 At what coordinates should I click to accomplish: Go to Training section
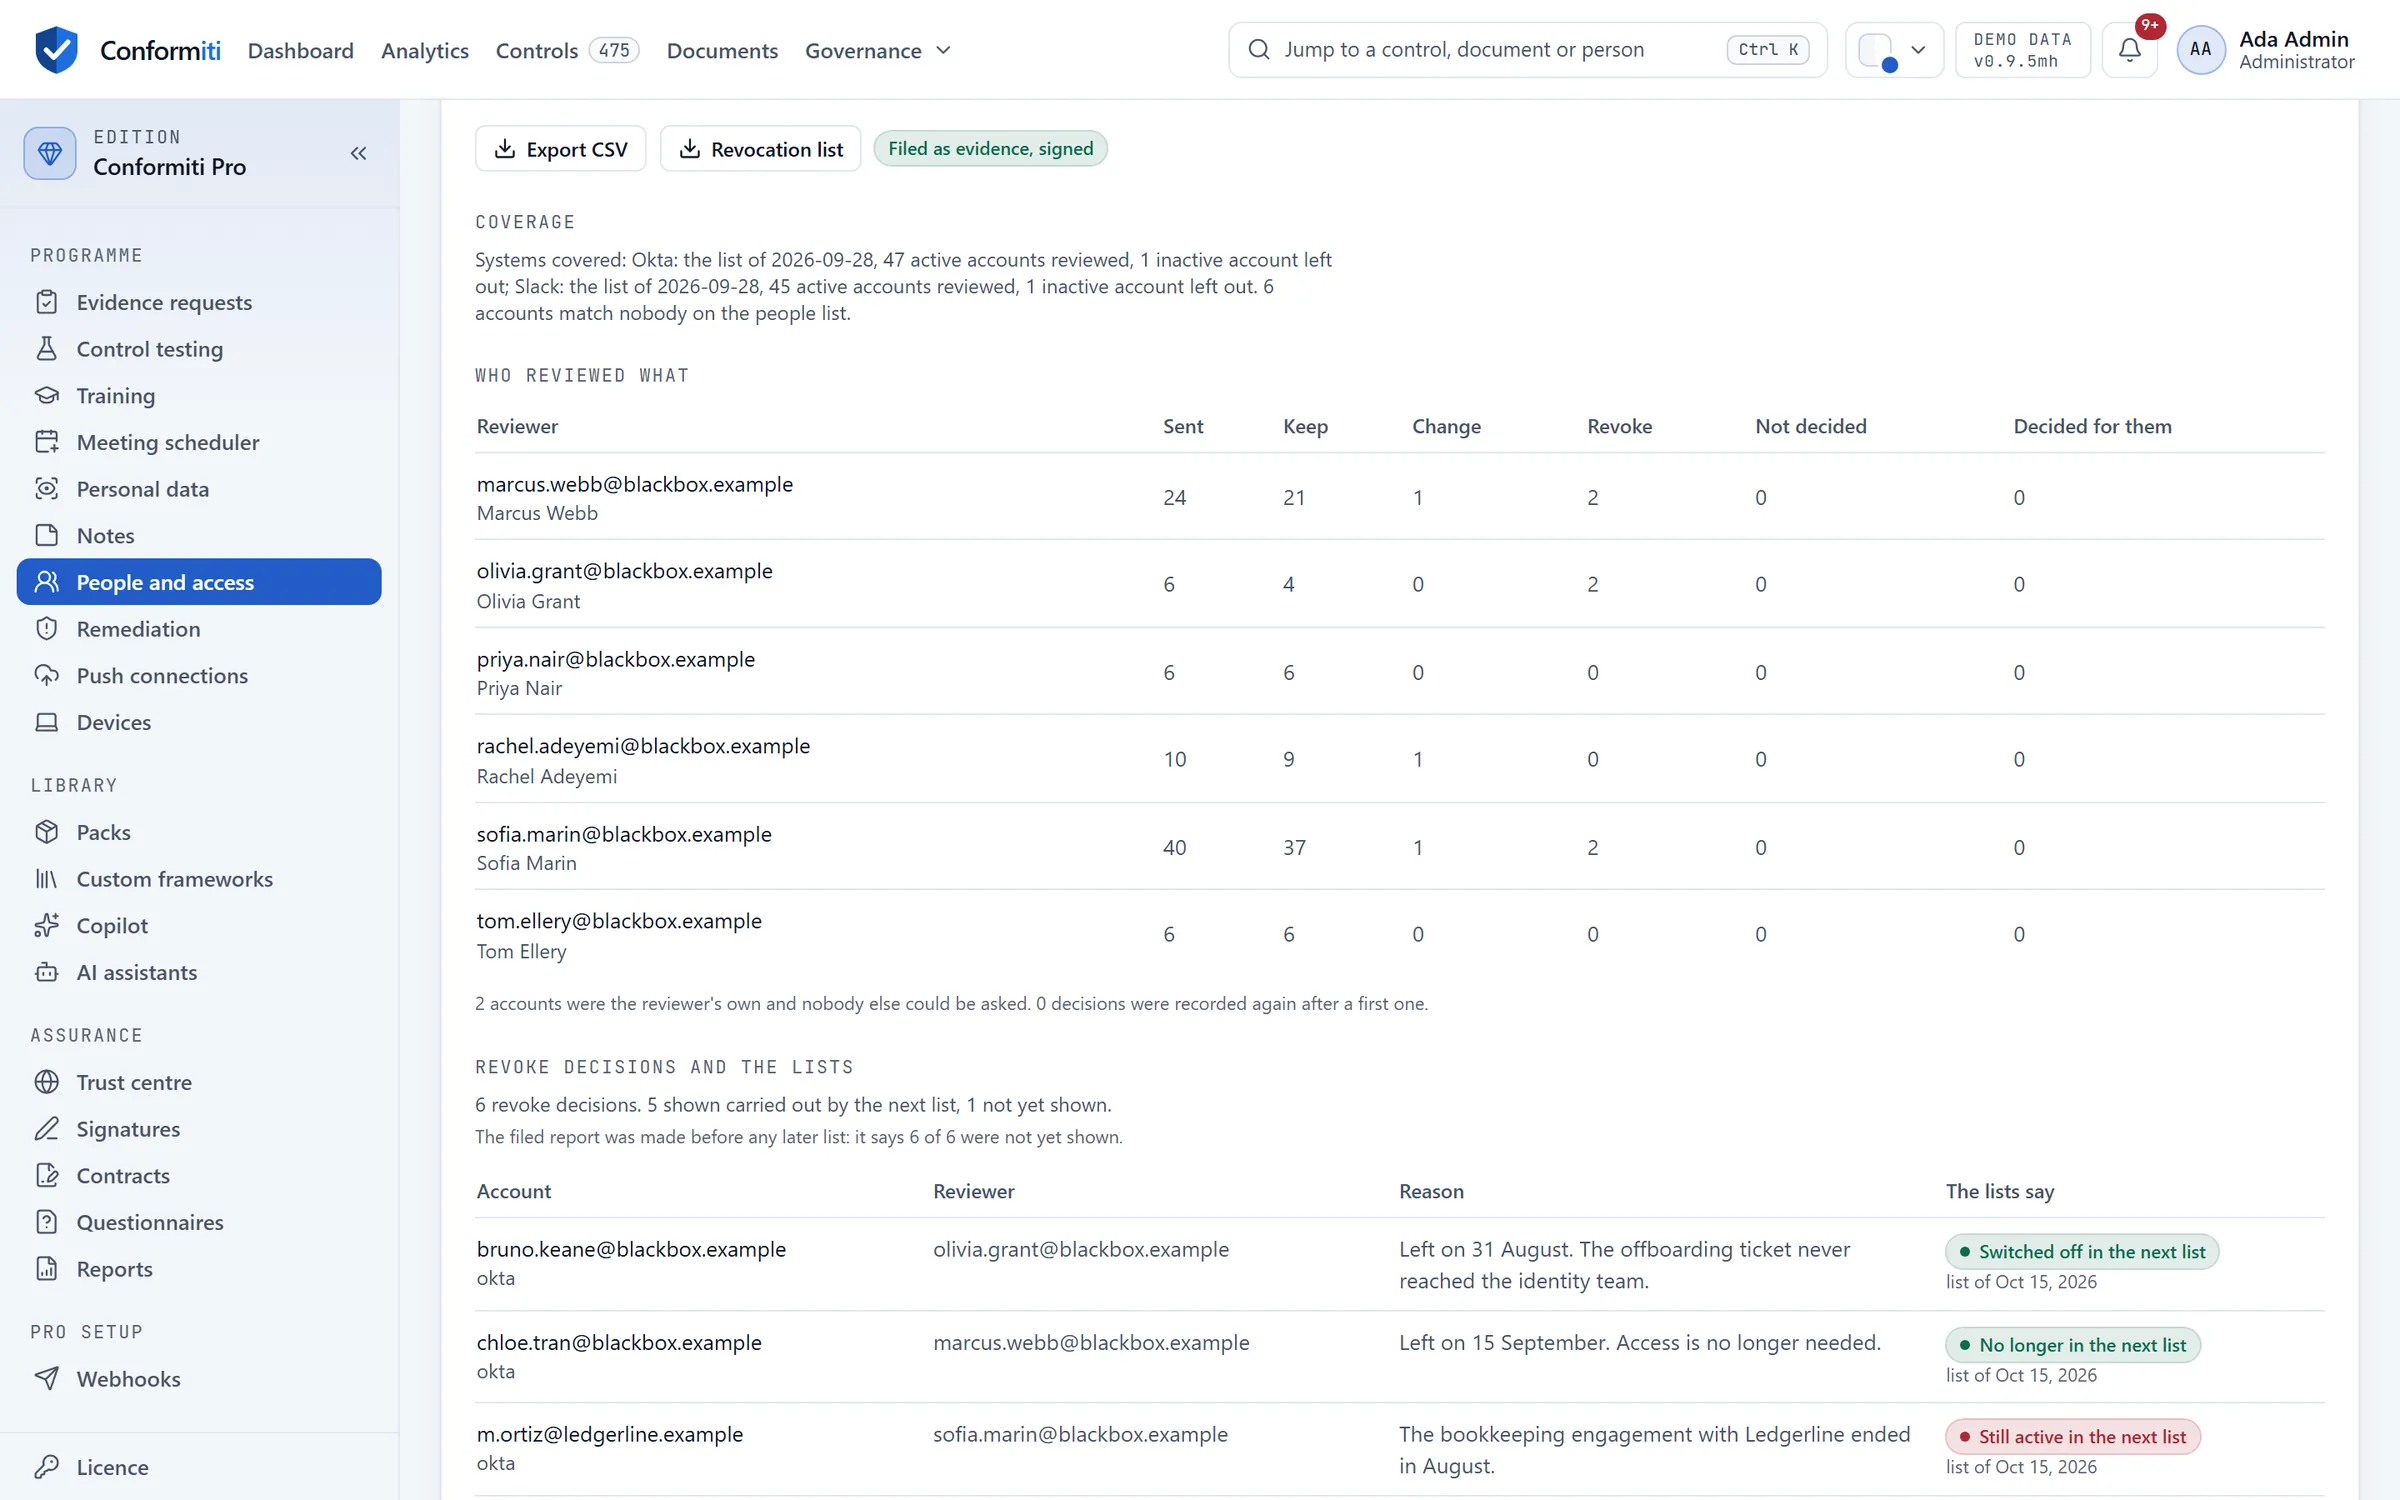point(199,395)
